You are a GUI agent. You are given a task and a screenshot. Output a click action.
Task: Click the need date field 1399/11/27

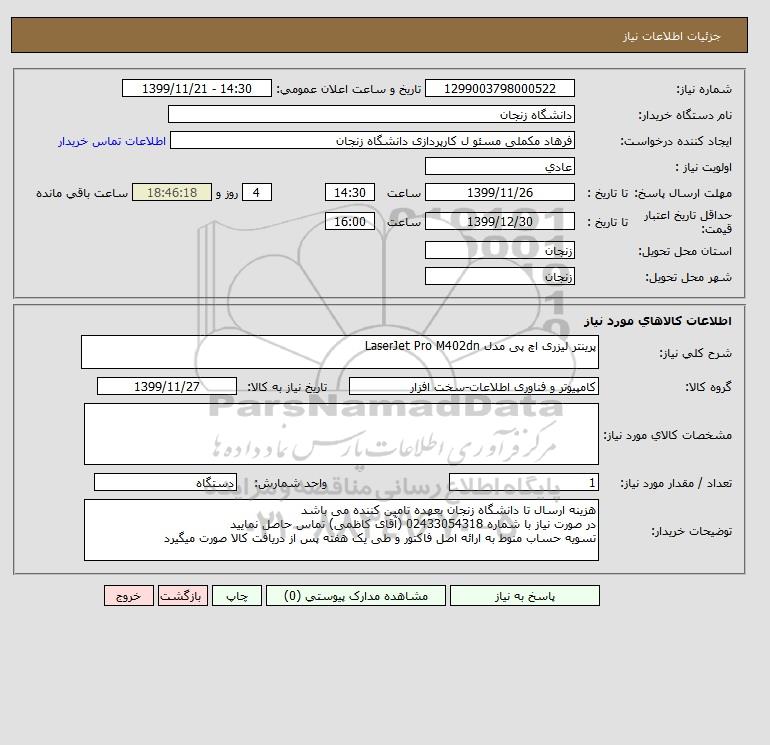(x=167, y=386)
